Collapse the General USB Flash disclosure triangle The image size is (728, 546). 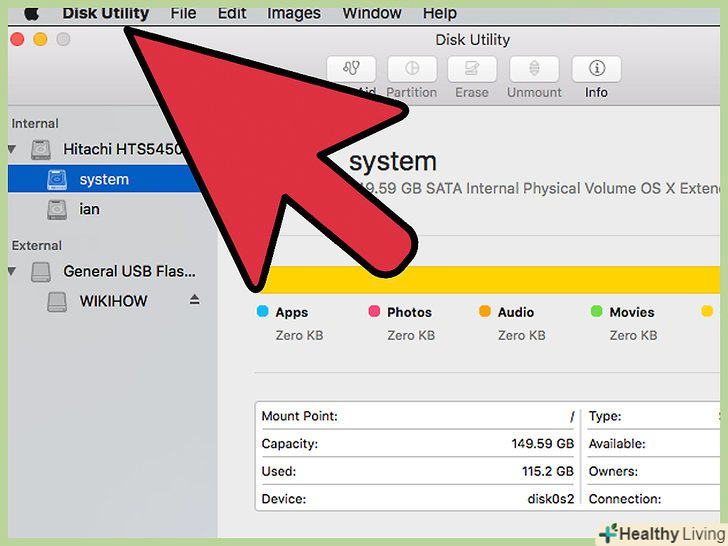pyautogui.click(x=13, y=272)
